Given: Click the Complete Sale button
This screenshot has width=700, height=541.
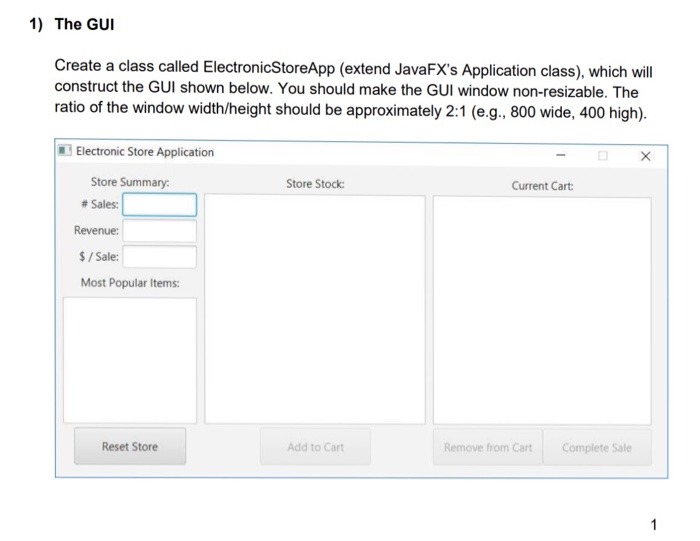Looking at the screenshot, I should [x=597, y=448].
